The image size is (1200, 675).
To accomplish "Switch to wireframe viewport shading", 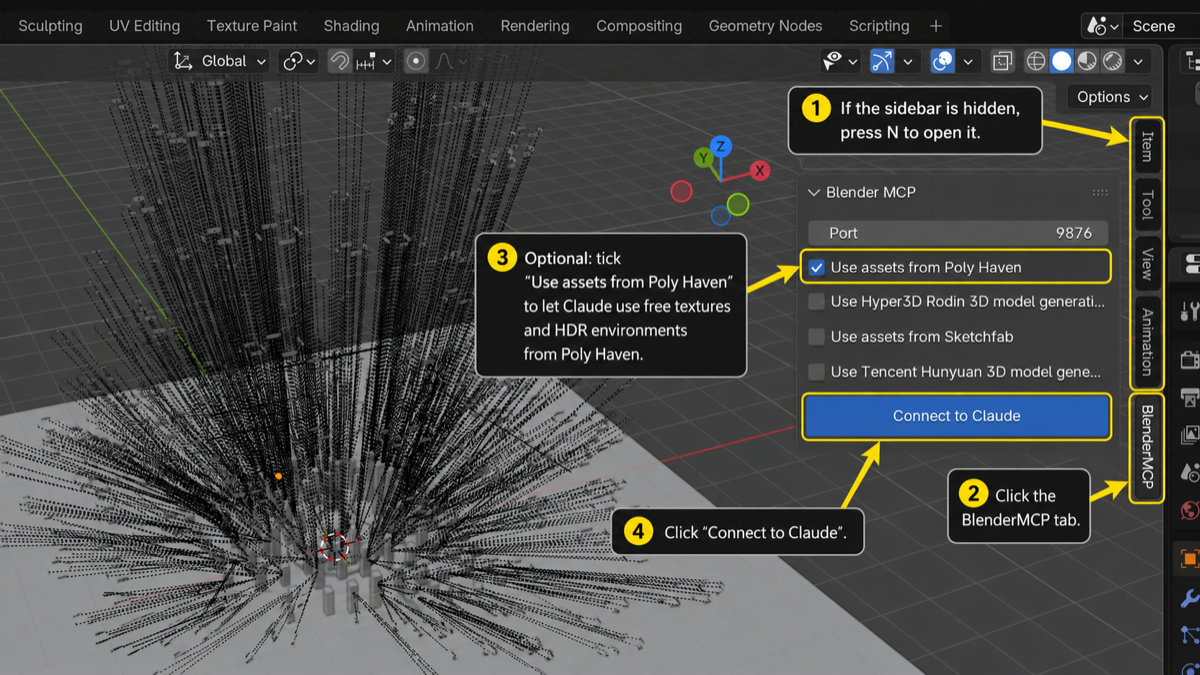I will click(x=1036, y=61).
